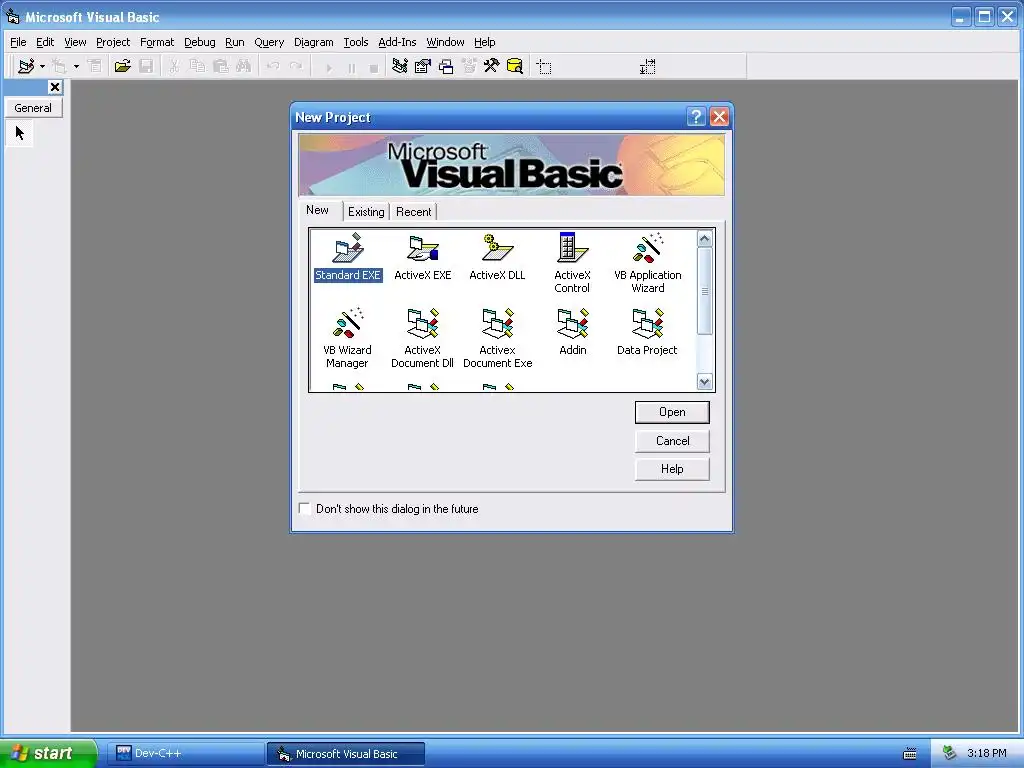
Task: Choose the VB Application Wizard
Action: pyautogui.click(x=647, y=263)
